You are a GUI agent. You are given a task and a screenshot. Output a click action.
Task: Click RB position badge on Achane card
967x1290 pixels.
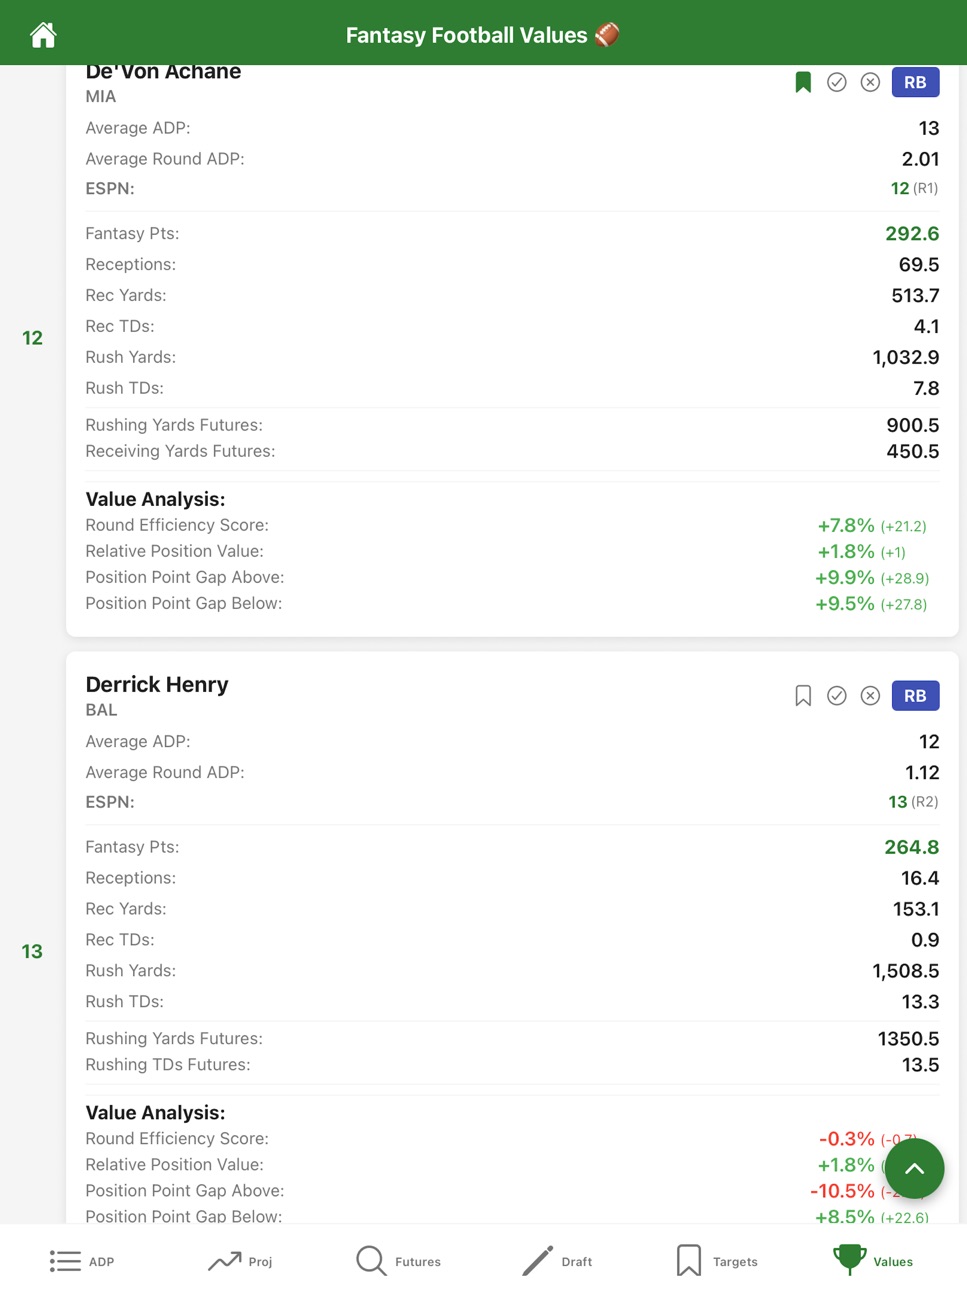click(x=915, y=82)
